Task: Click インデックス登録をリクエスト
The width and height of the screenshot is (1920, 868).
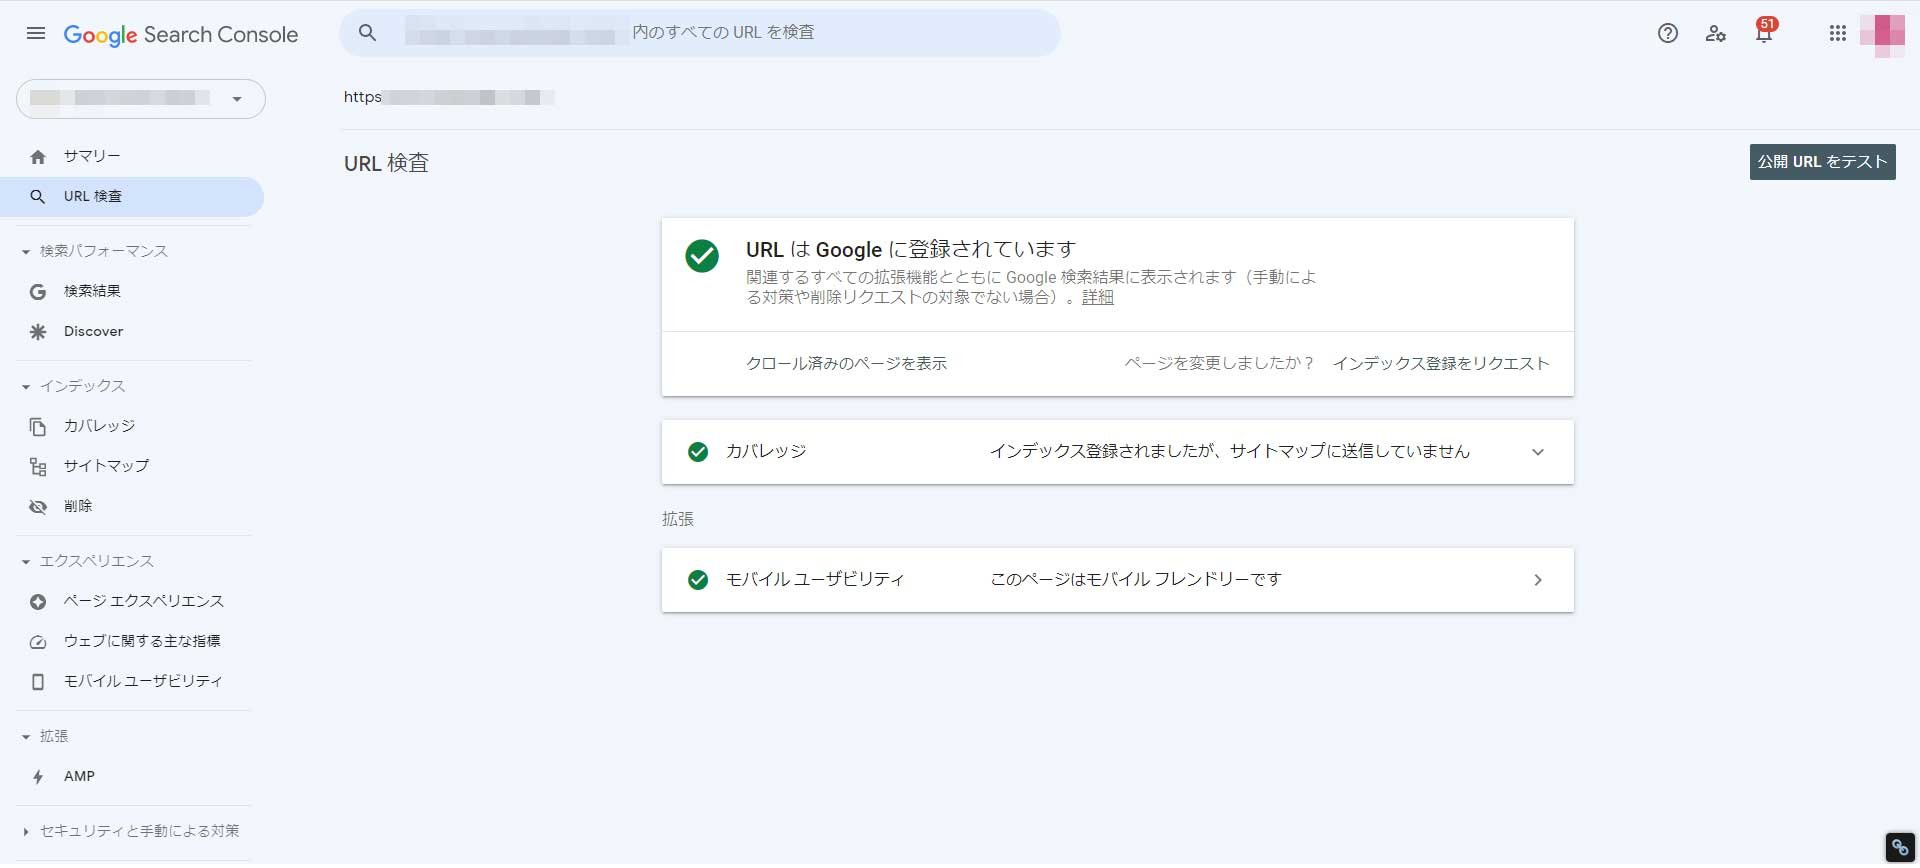Action: tap(1441, 364)
